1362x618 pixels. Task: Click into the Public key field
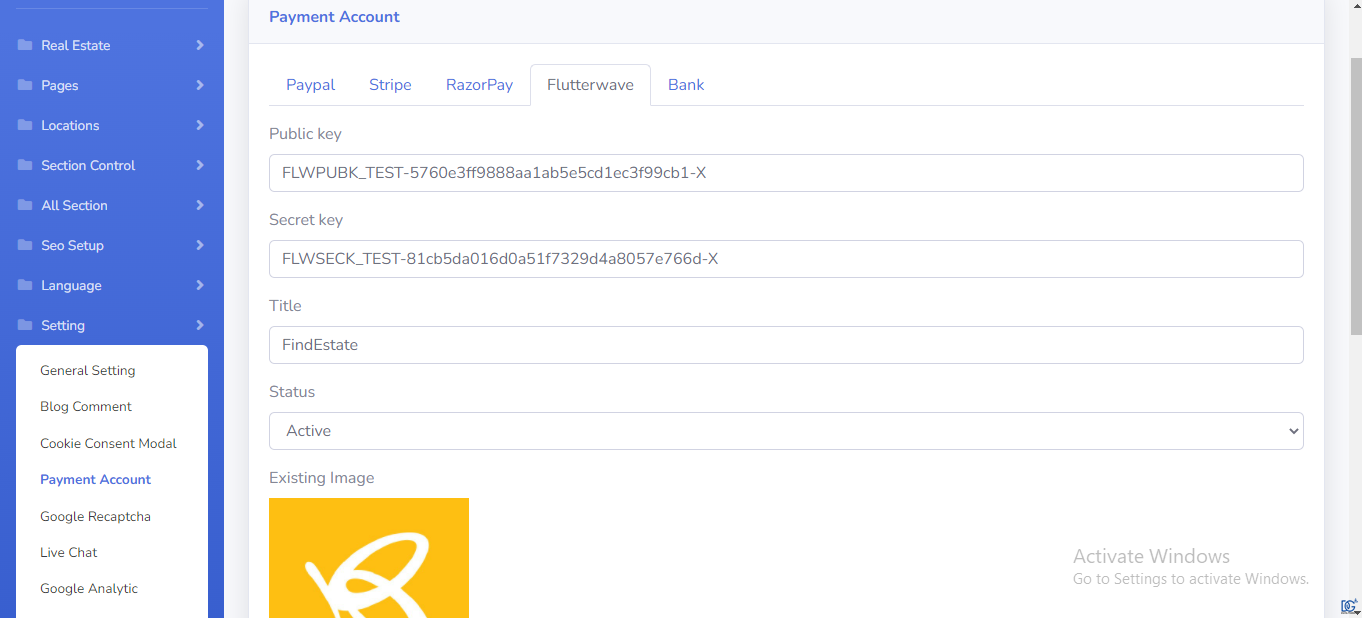click(786, 173)
